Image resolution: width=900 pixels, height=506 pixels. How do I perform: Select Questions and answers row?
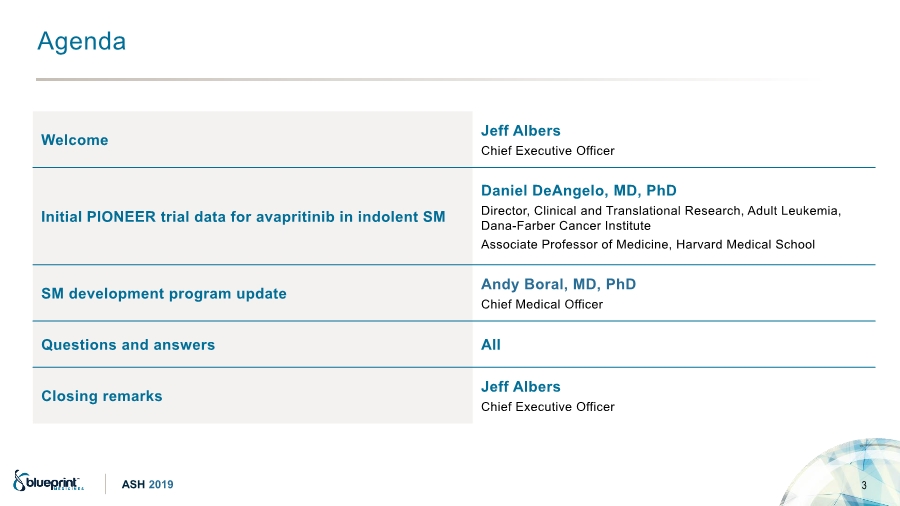[x=128, y=345]
